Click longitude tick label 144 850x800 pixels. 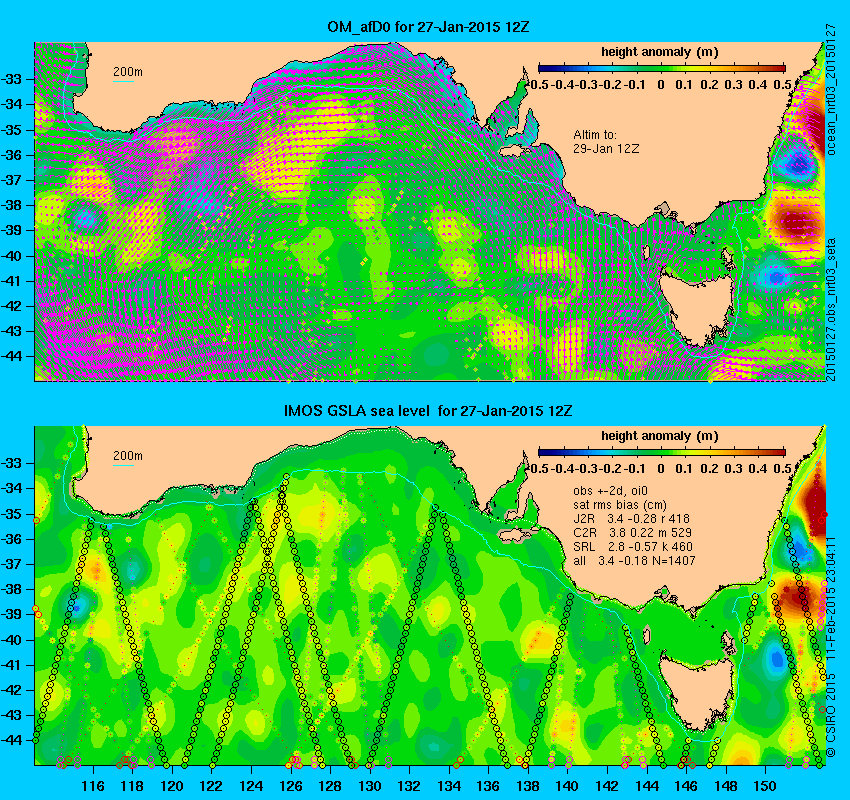(647, 786)
